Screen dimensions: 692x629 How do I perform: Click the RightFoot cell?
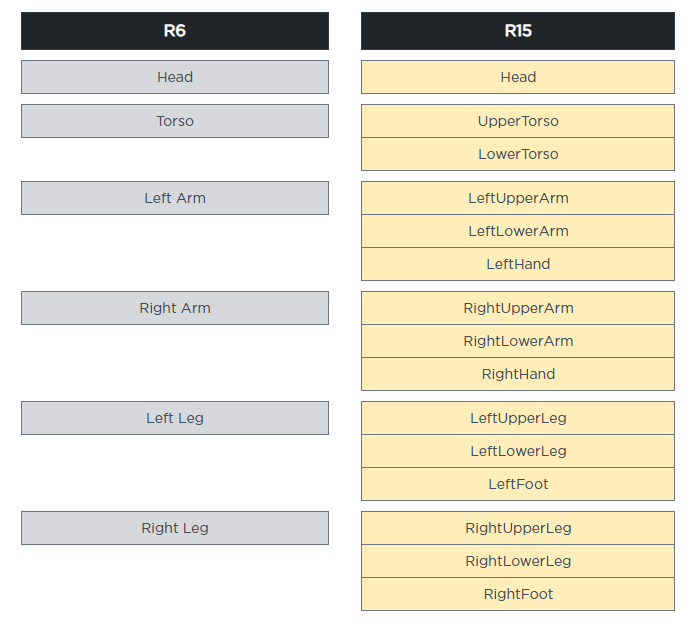[518, 594]
